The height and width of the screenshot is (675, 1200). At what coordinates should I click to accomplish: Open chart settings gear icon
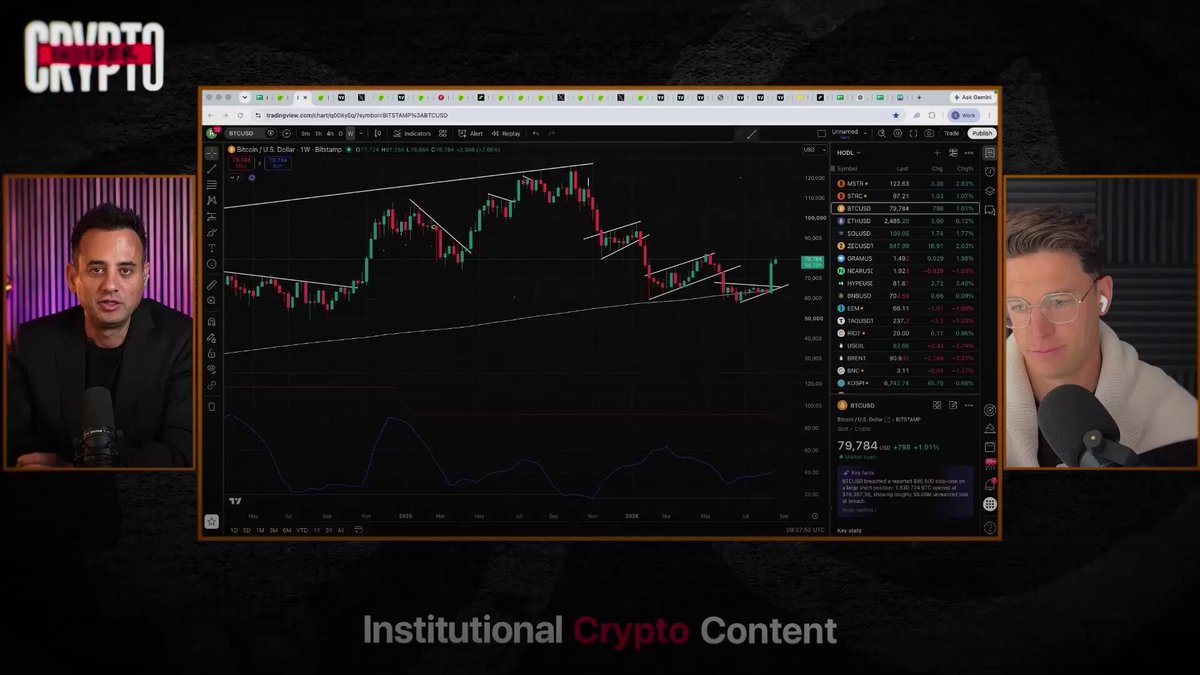click(x=897, y=133)
